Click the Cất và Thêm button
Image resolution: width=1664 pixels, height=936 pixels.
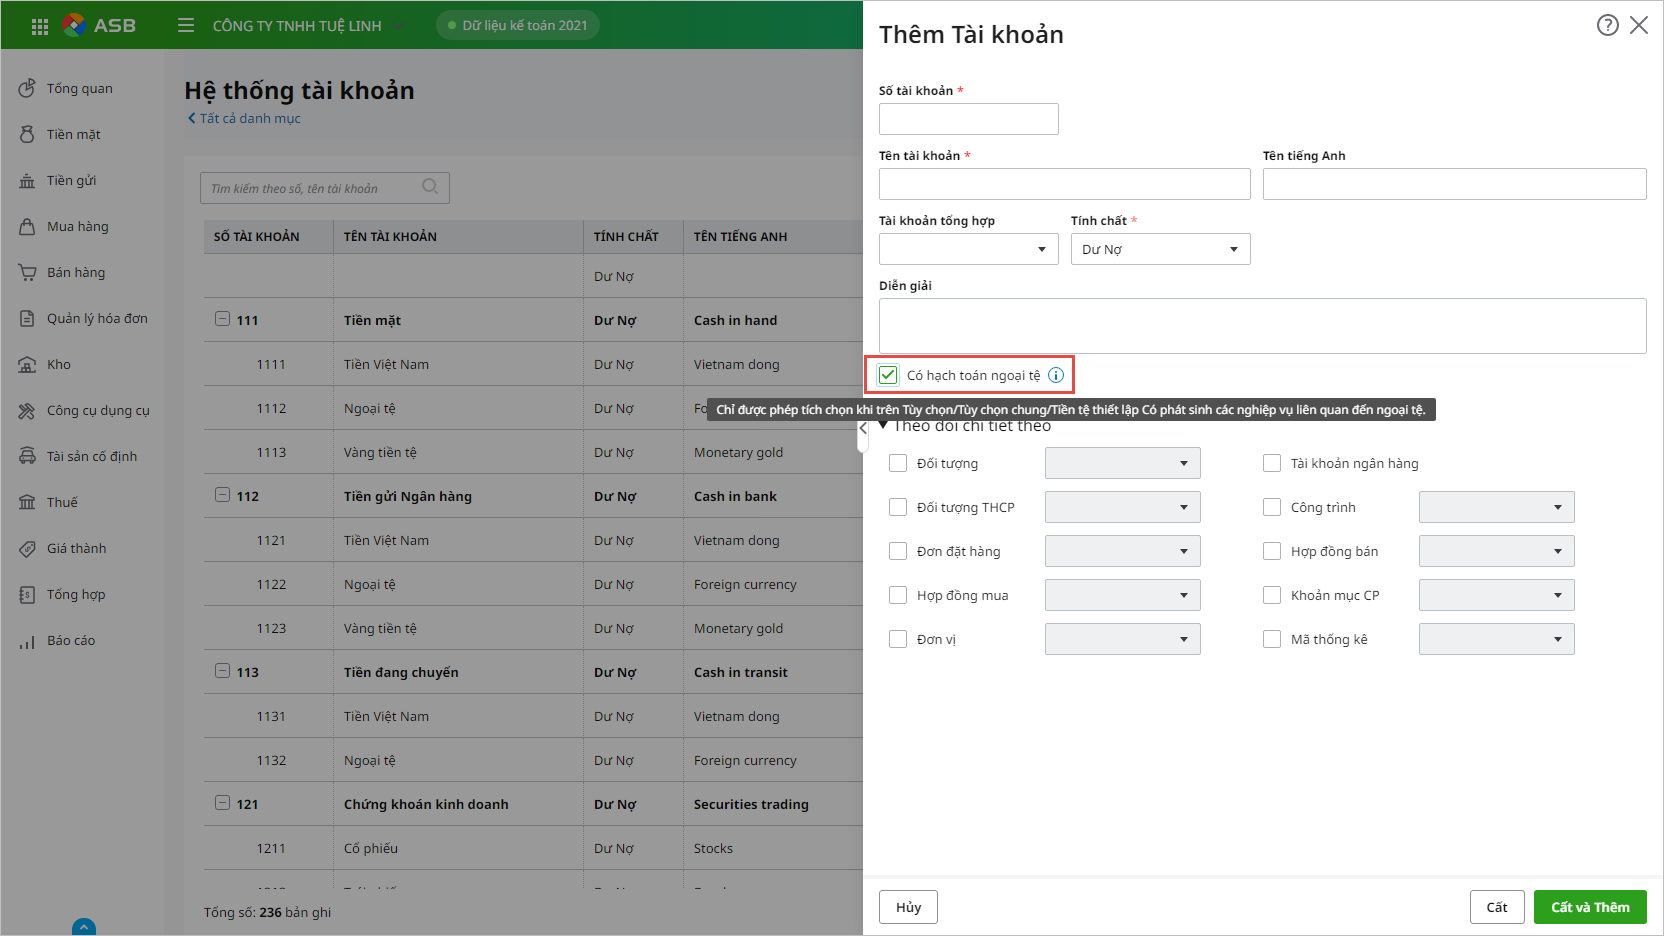point(1590,907)
